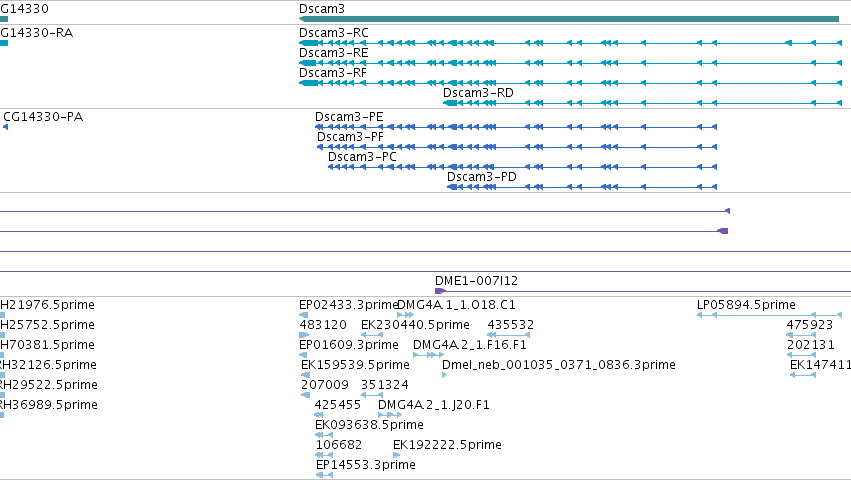Click the RH25752.5prime feature label
851x480 pixels.
click(47, 325)
